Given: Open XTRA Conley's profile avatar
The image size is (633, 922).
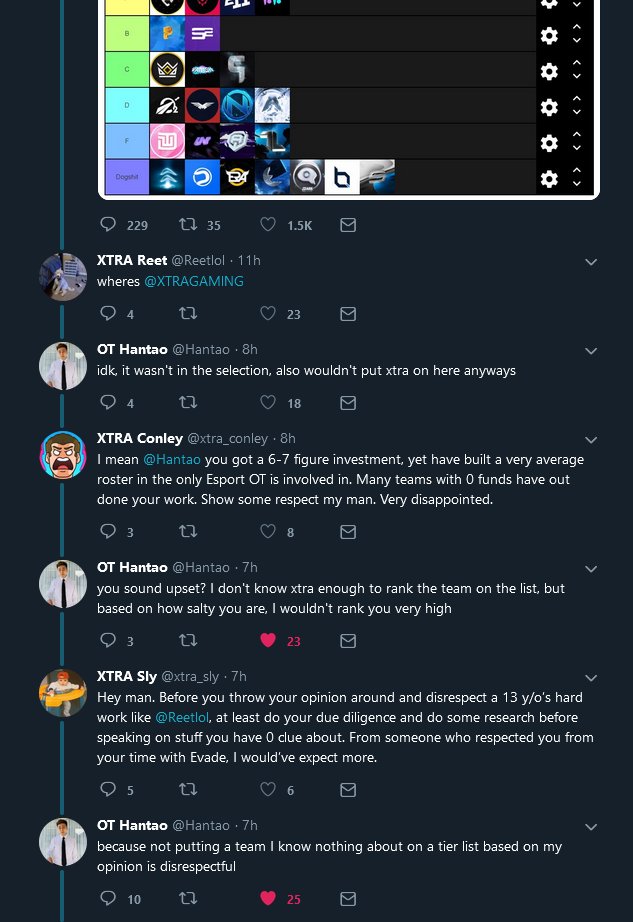Looking at the screenshot, I should pos(63,455).
